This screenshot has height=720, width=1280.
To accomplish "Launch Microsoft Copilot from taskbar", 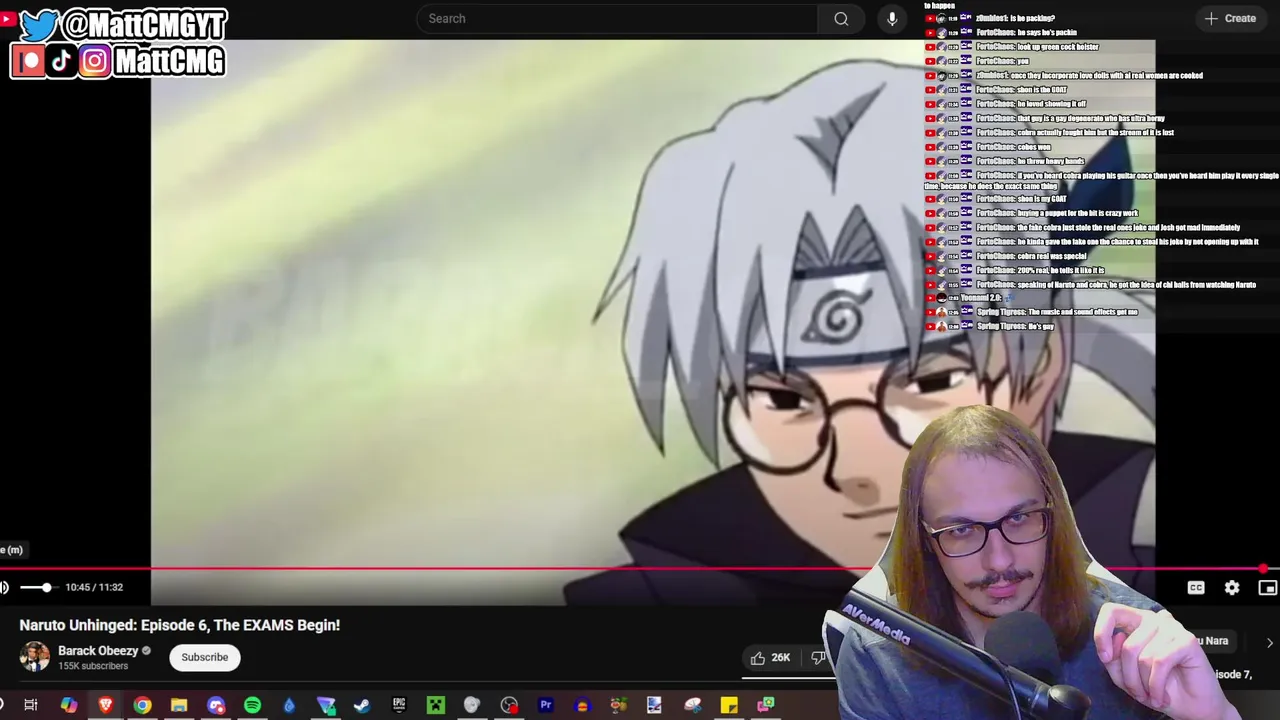I will pos(68,705).
